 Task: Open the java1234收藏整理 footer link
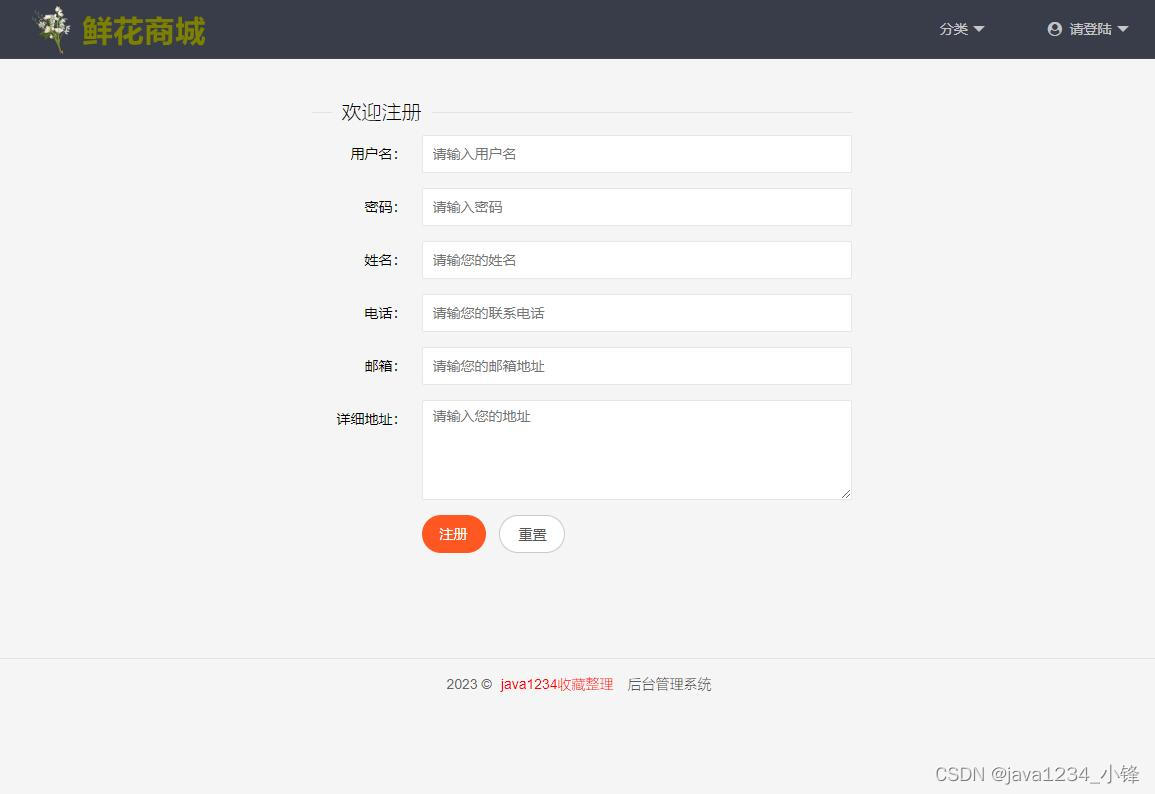pos(556,684)
